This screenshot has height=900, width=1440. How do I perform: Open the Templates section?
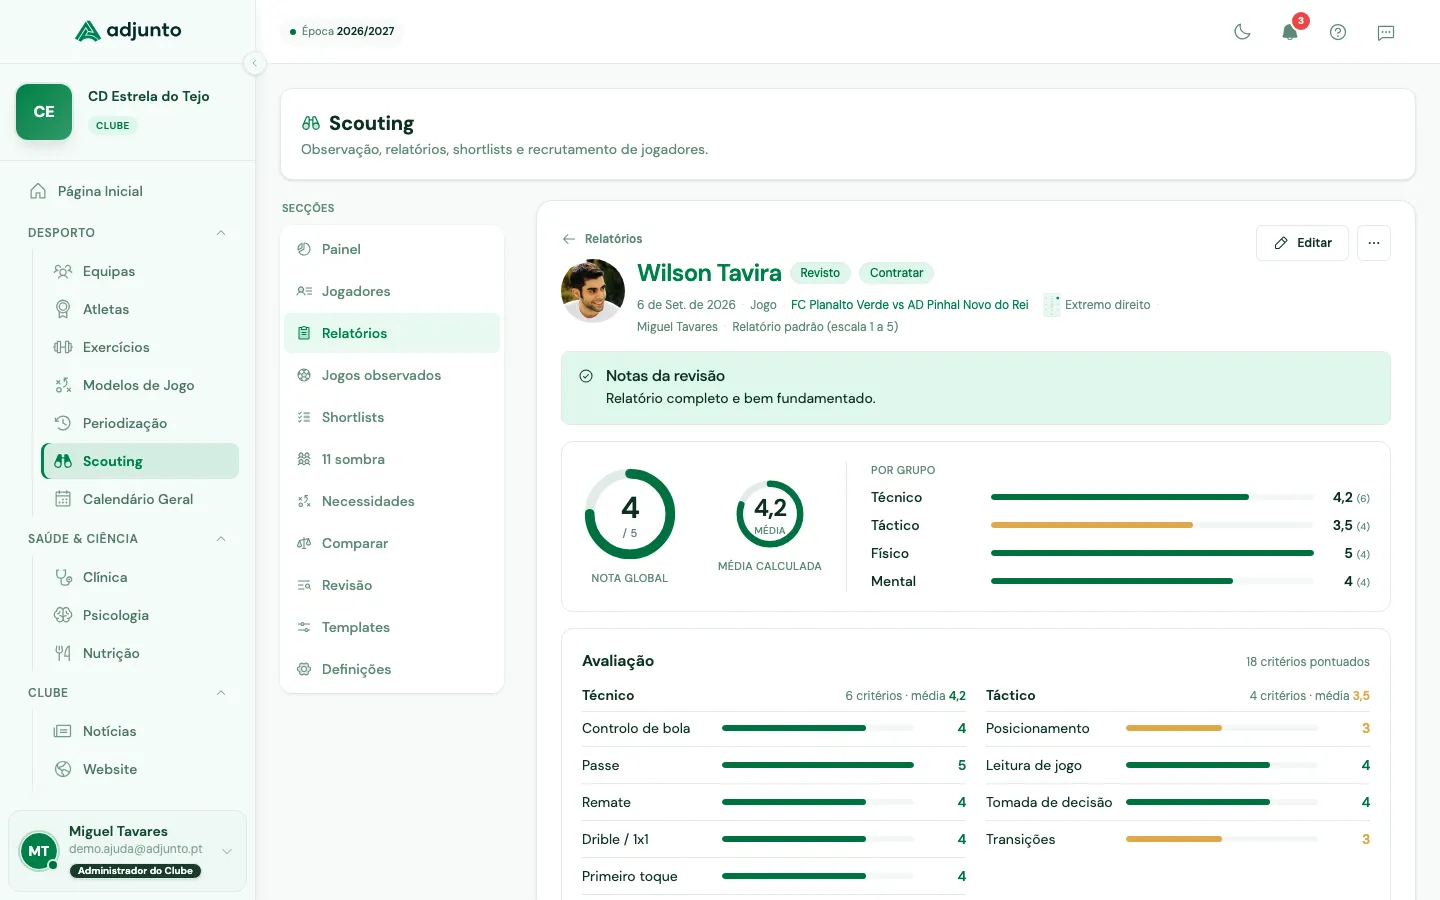click(x=392, y=627)
